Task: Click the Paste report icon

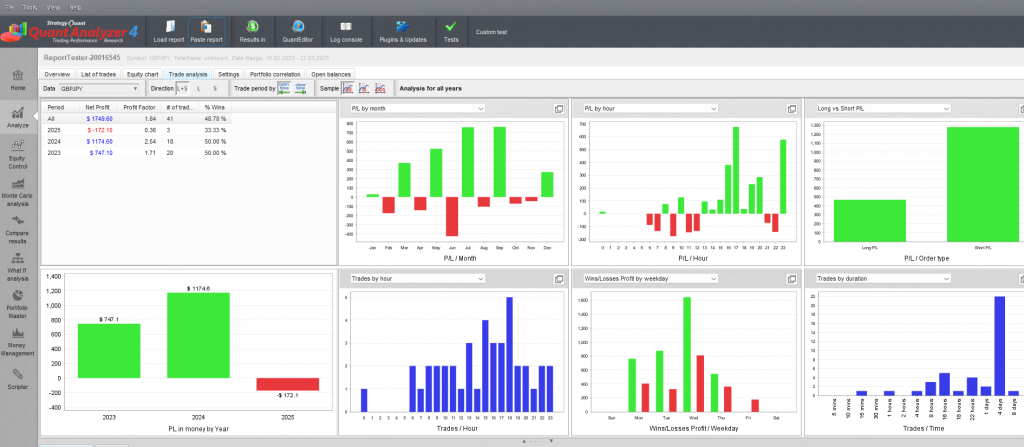Action: pyautogui.click(x=206, y=30)
